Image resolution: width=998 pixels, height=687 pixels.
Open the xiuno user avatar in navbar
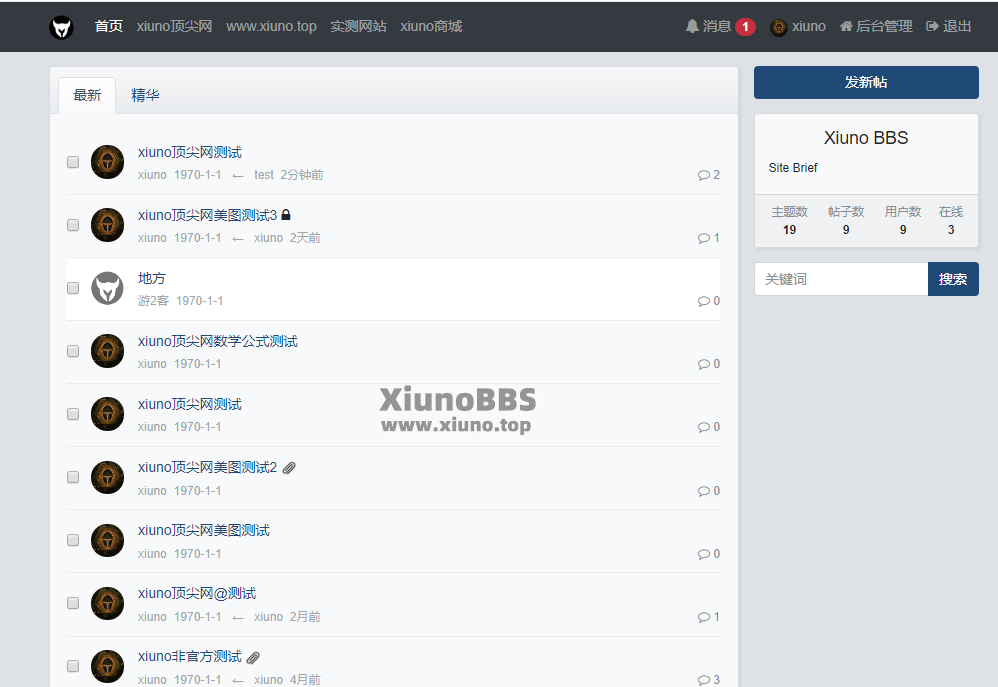coord(778,27)
